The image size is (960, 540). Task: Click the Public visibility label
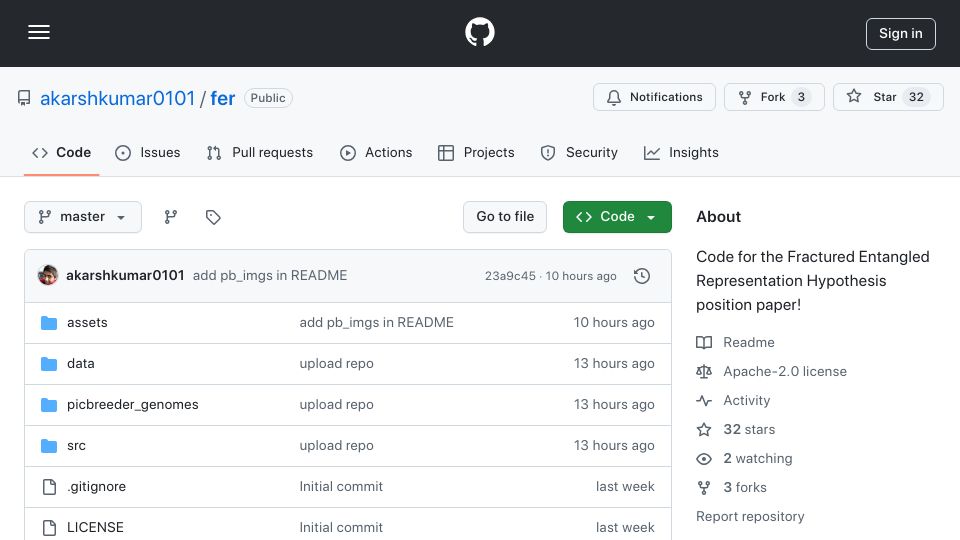coord(268,98)
